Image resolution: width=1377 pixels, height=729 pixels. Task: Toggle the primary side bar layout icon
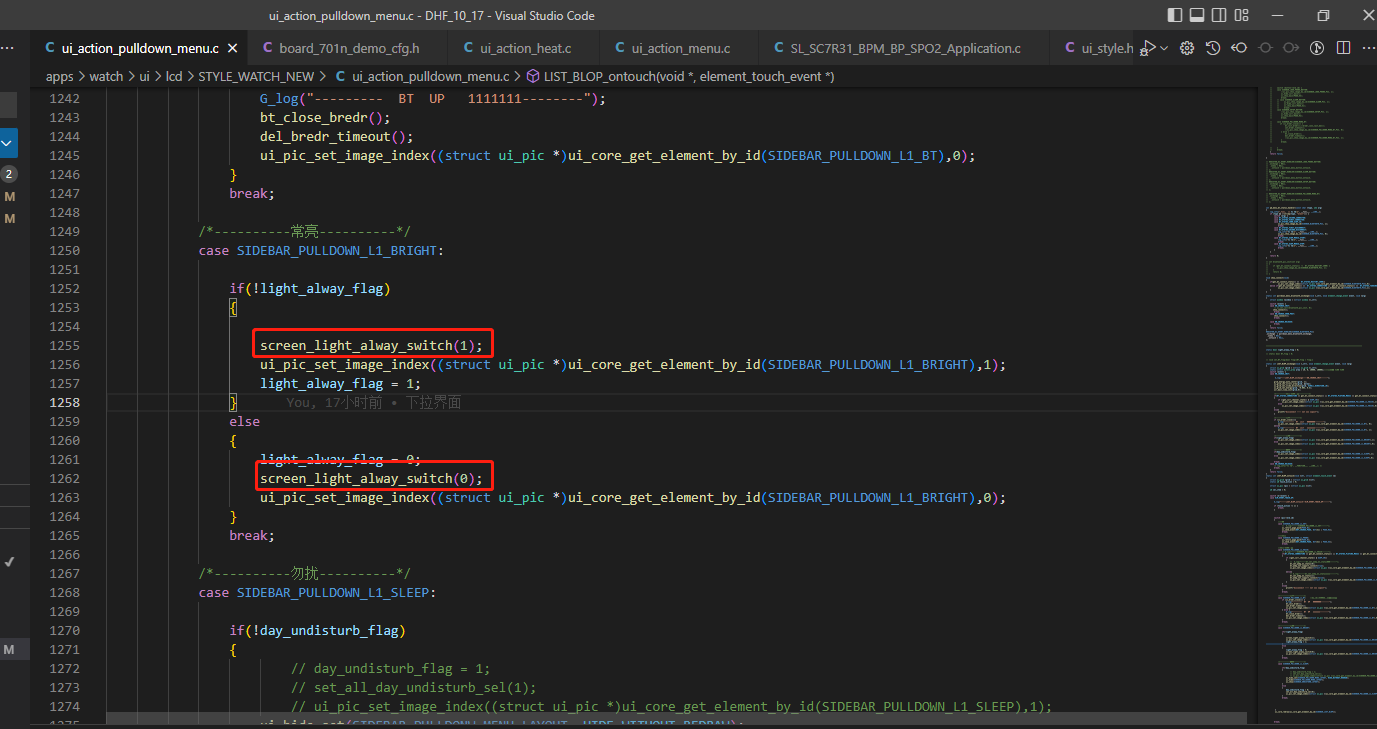coord(1174,15)
